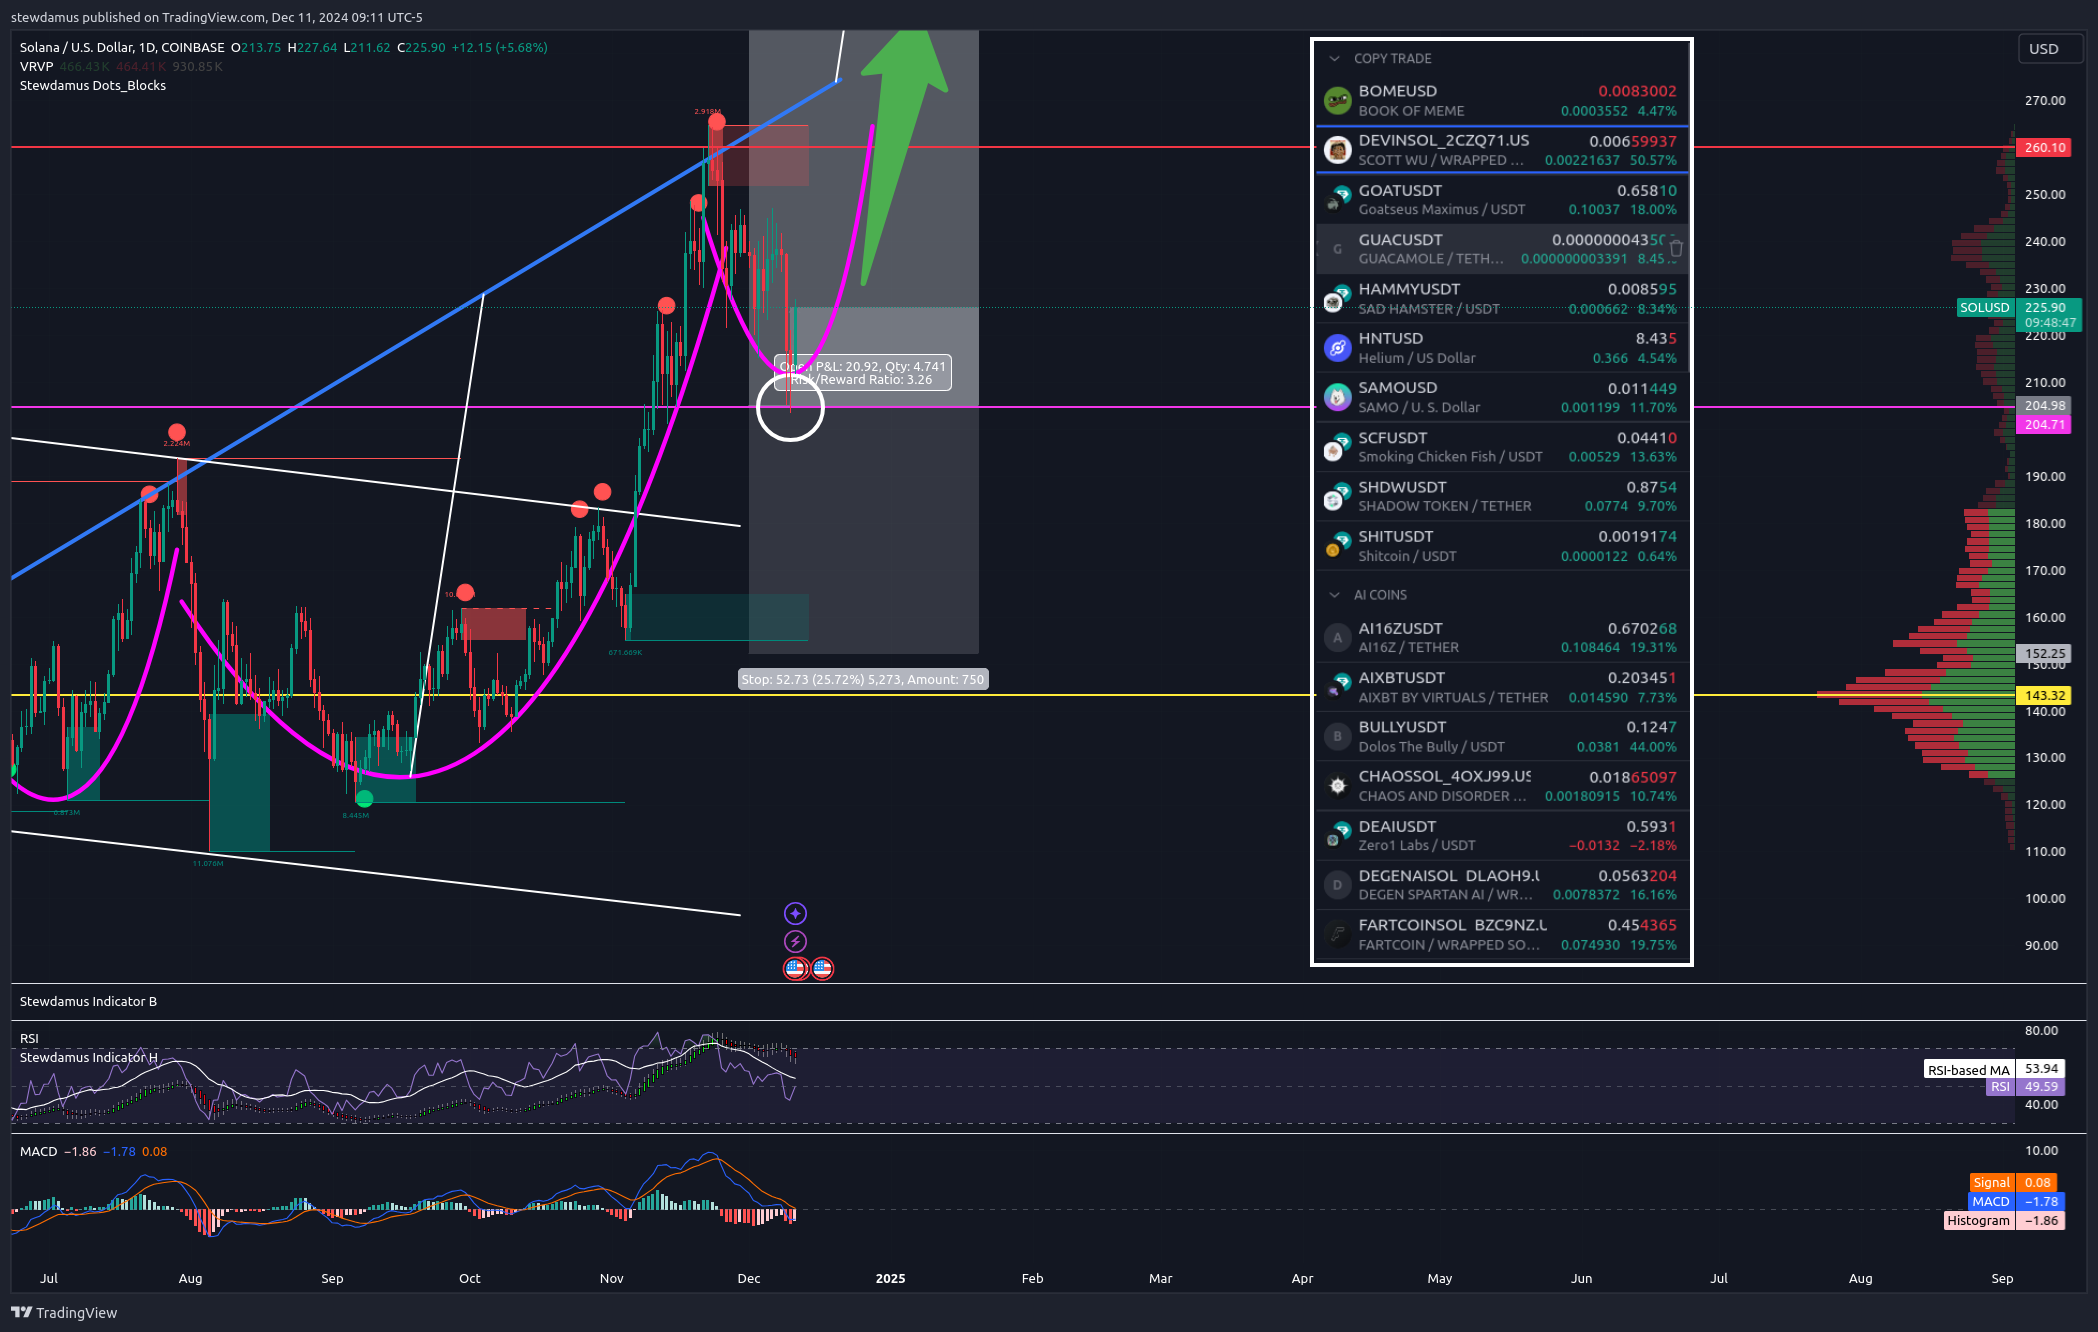This screenshot has height=1332, width=2098.
Task: Click the VRVP indicator legend
Action: (x=36, y=66)
